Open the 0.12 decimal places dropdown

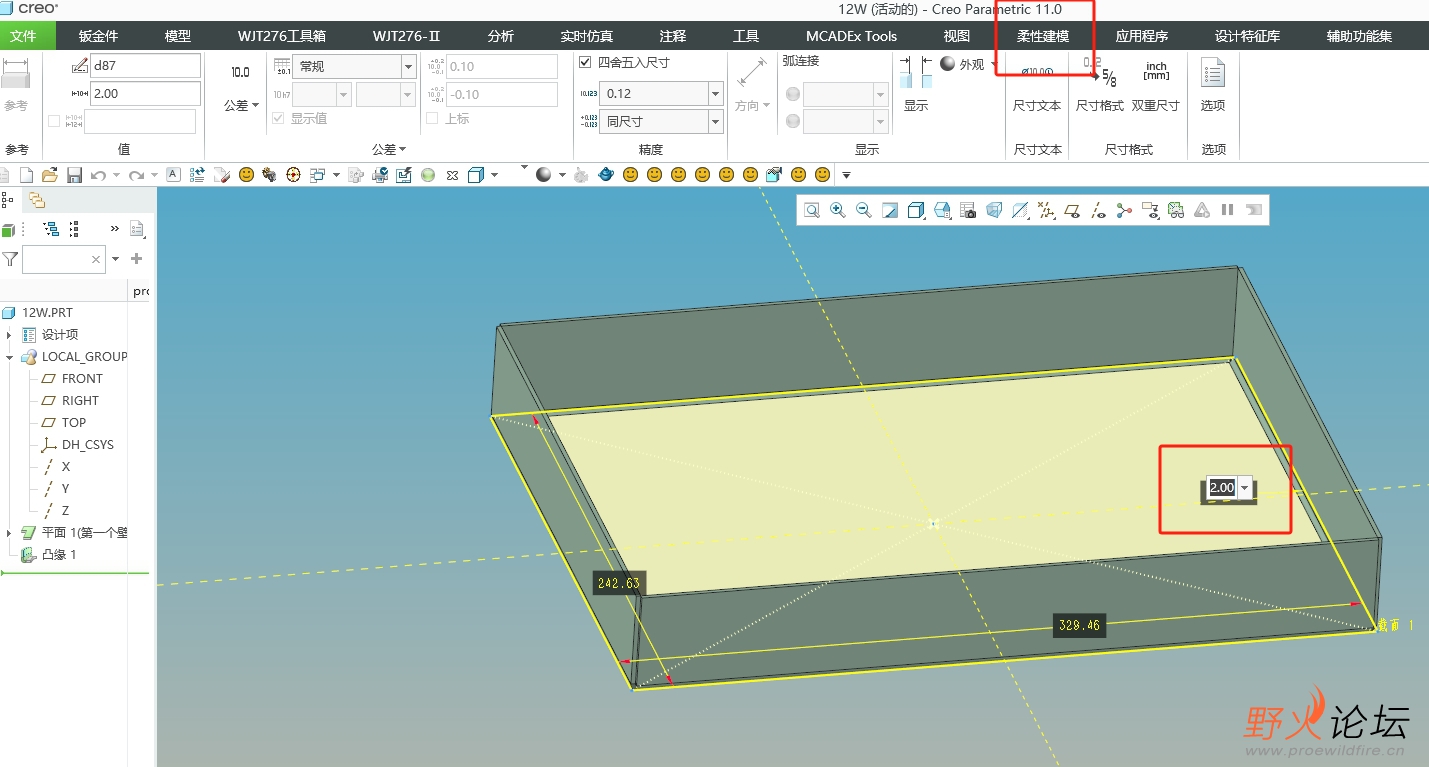point(715,94)
